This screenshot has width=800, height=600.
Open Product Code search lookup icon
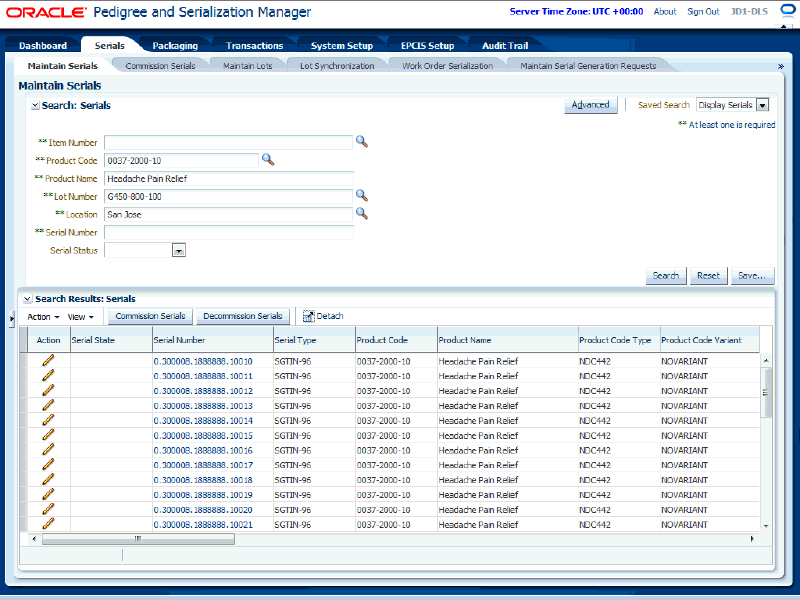[268, 160]
